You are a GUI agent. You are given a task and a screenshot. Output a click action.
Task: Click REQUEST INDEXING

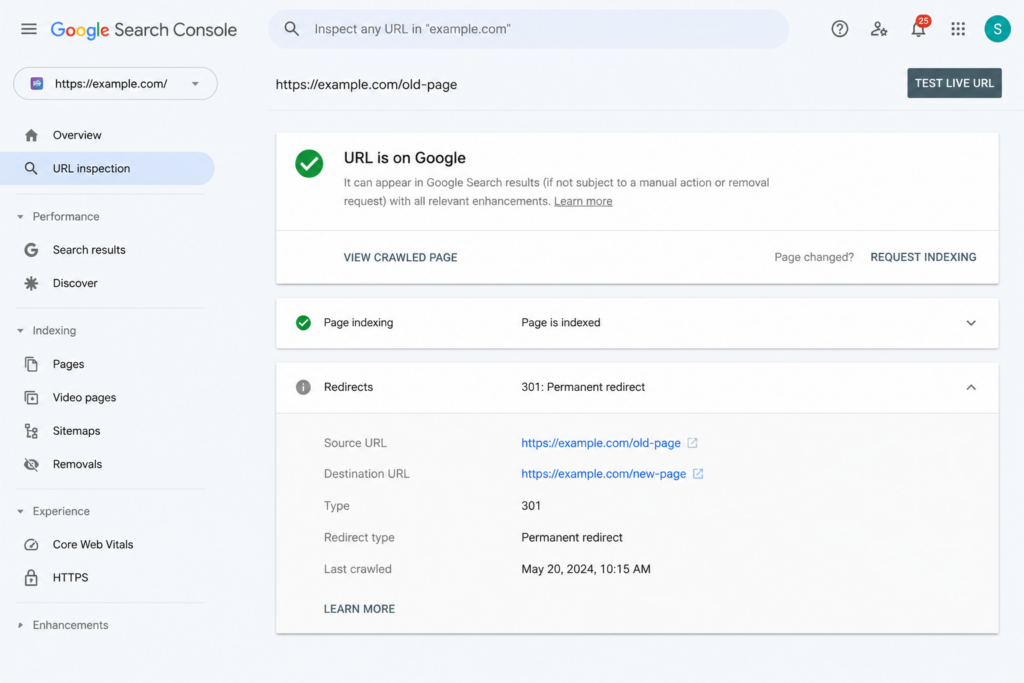point(923,257)
